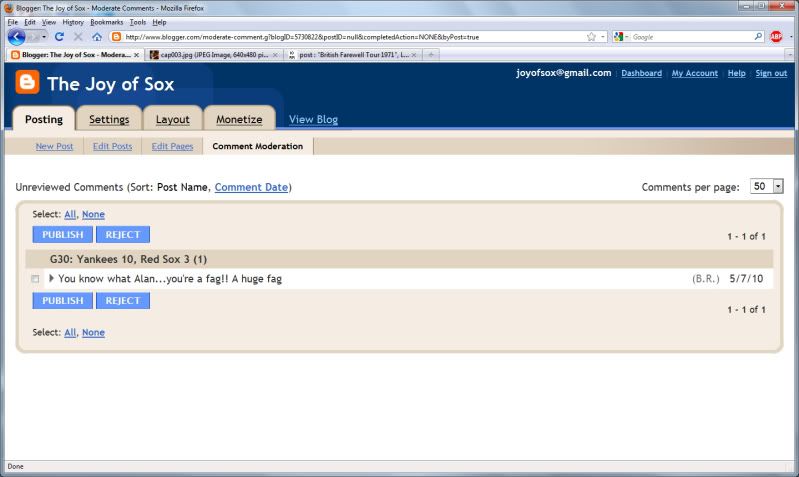
Task: Select the Settings tab
Action: click(x=109, y=119)
